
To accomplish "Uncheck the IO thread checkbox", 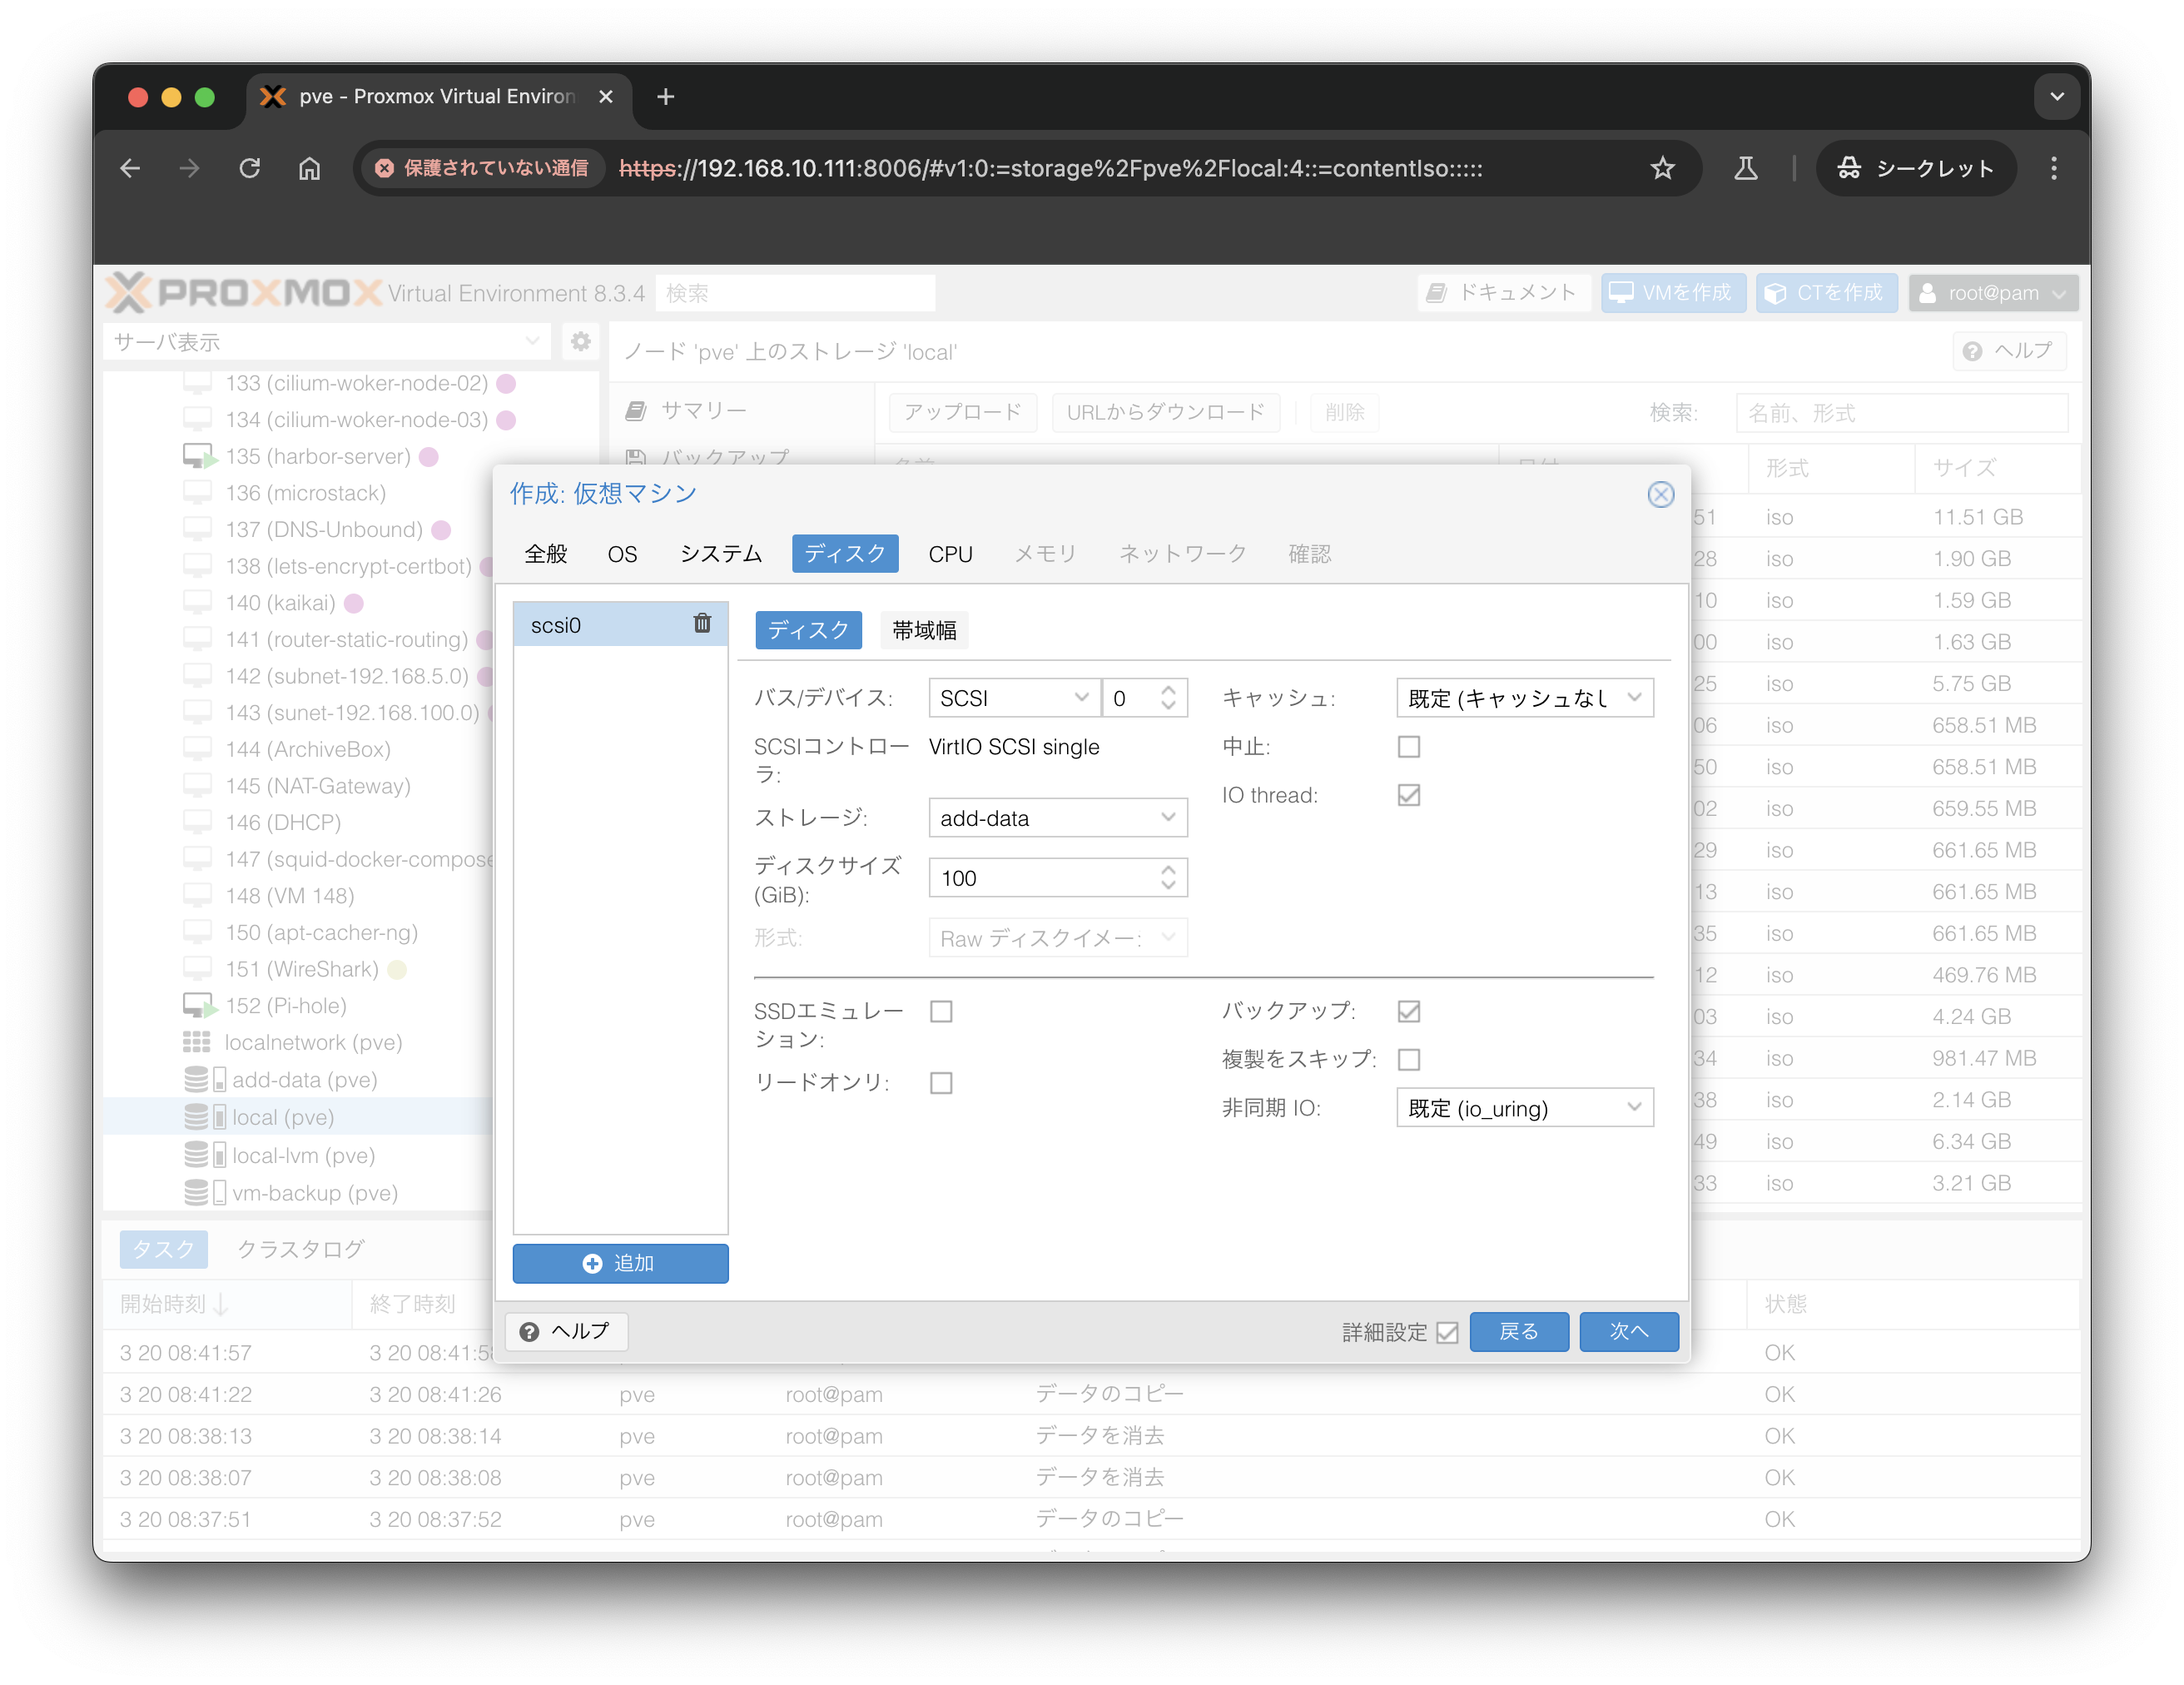I will click(1408, 795).
